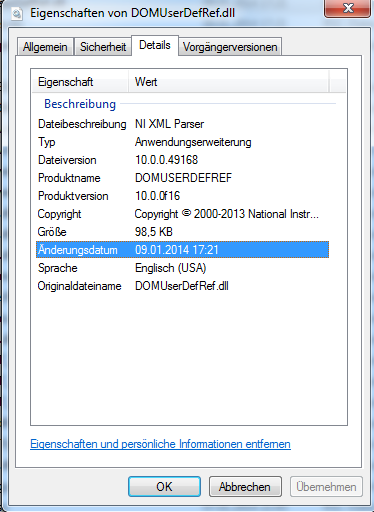Open the link to remove properties and personal information

(160, 444)
